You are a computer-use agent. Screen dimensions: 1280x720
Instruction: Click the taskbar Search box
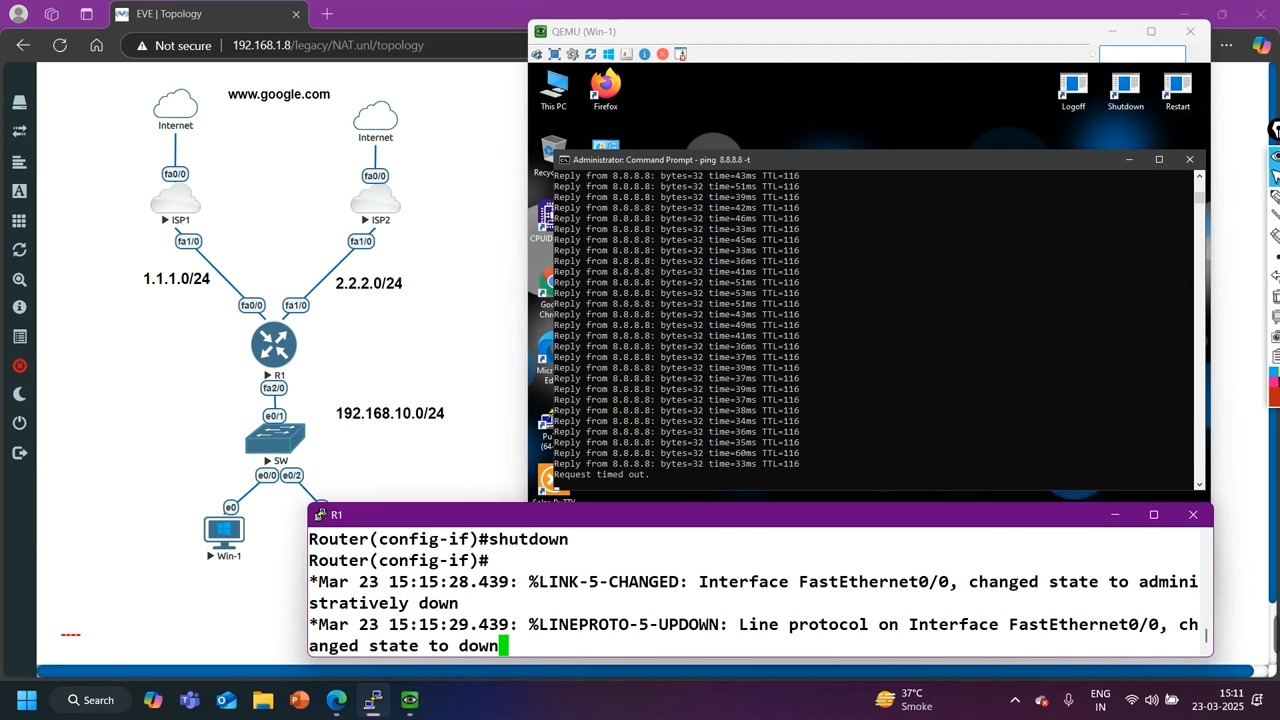pos(92,700)
